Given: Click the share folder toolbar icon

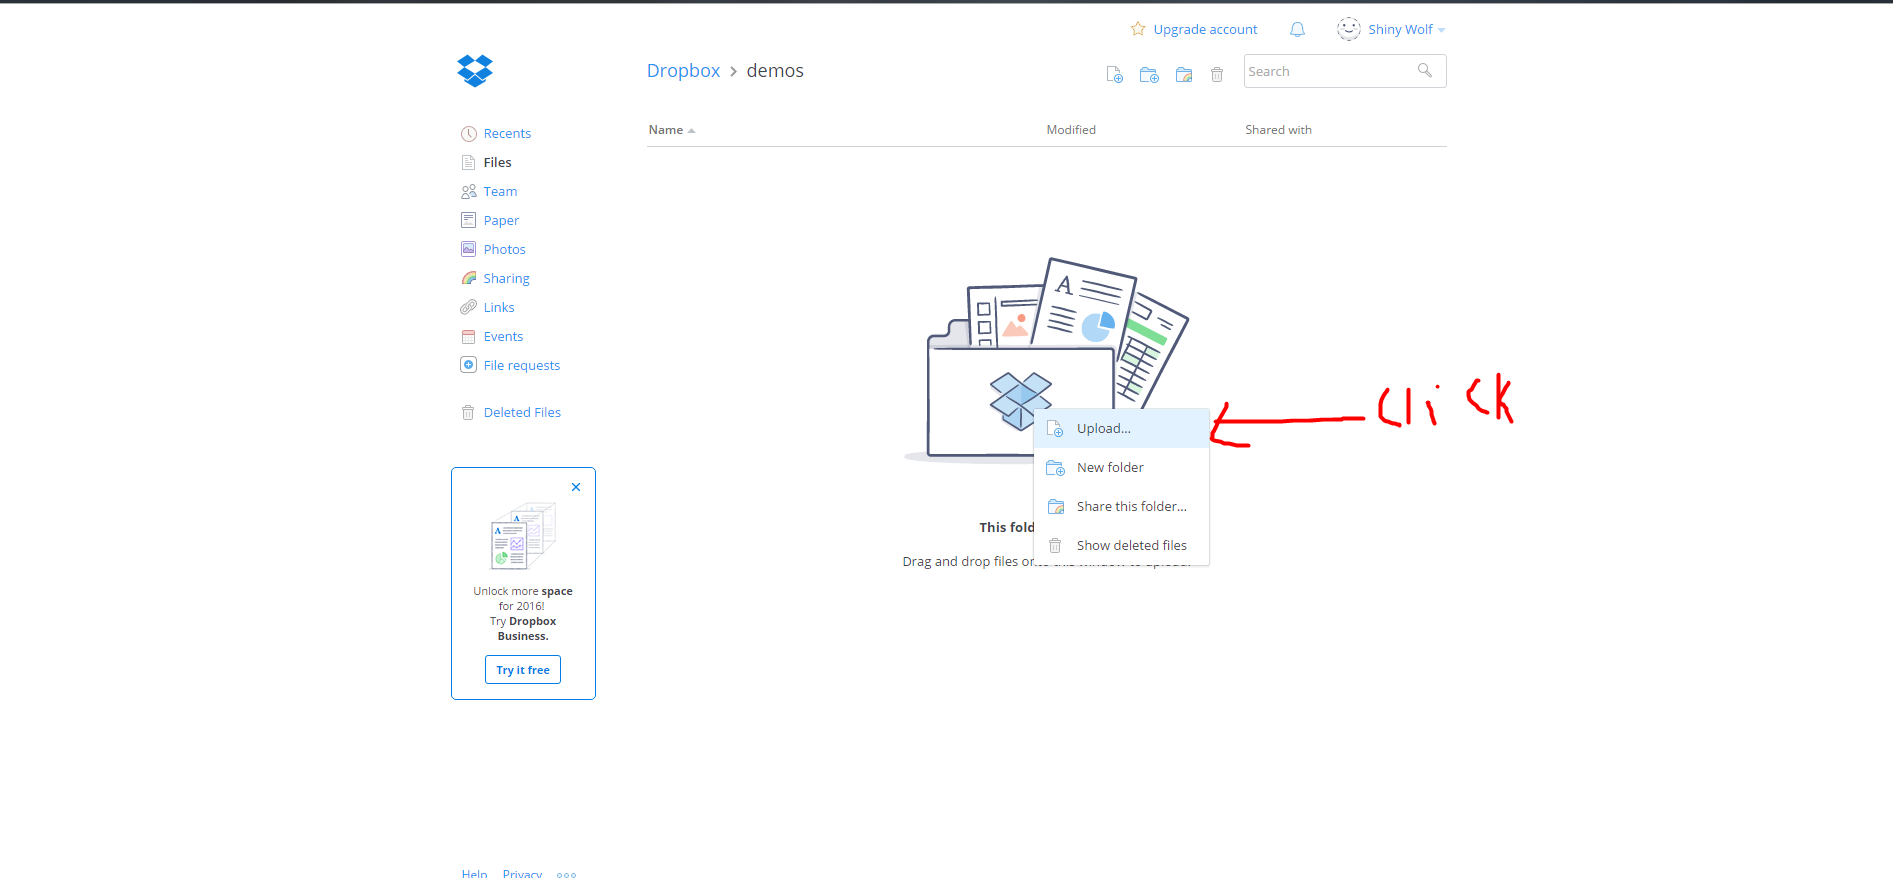Looking at the screenshot, I should point(1184,75).
